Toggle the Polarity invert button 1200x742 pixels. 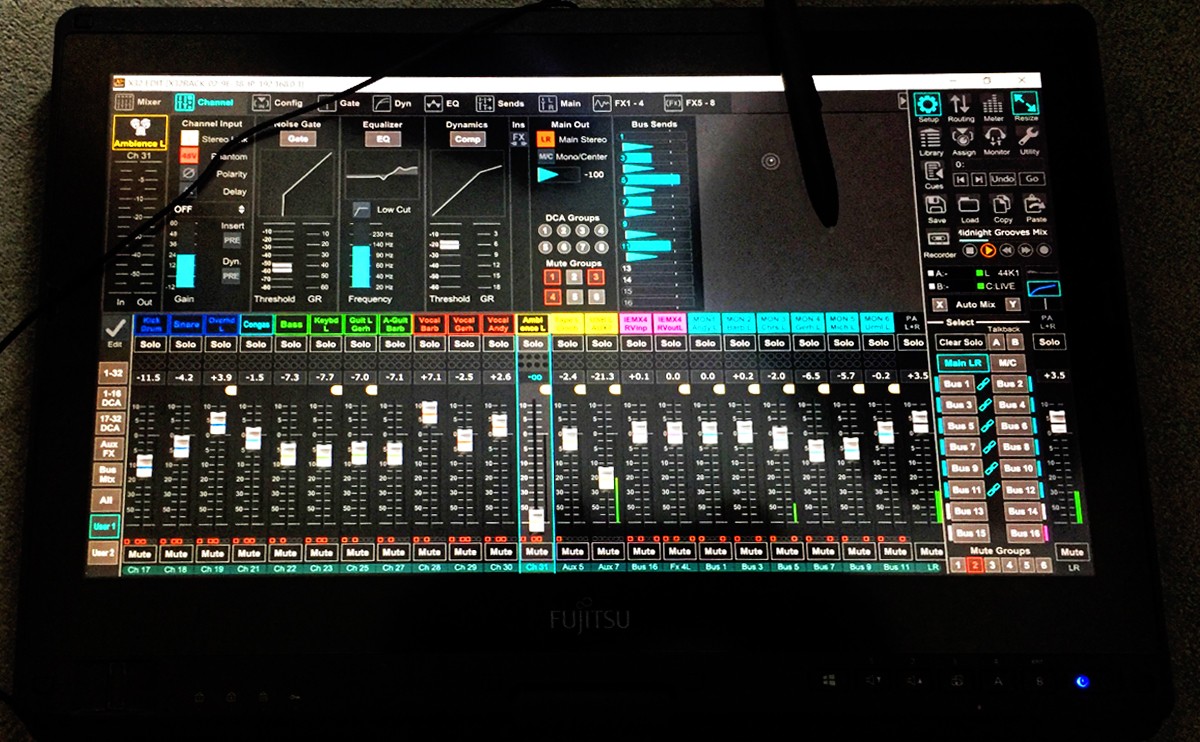[x=187, y=174]
